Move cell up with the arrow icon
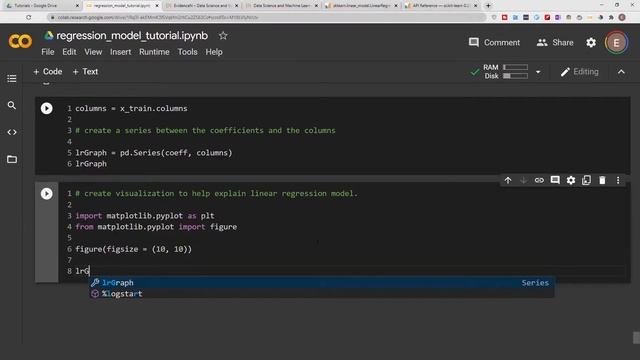Image resolution: width=640 pixels, height=360 pixels. [x=508, y=180]
